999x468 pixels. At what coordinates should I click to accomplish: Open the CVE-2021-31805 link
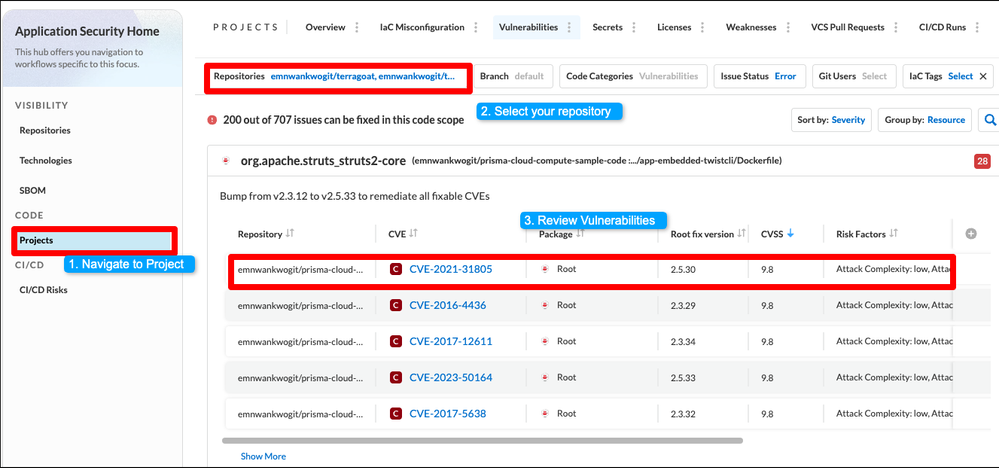(x=450, y=269)
